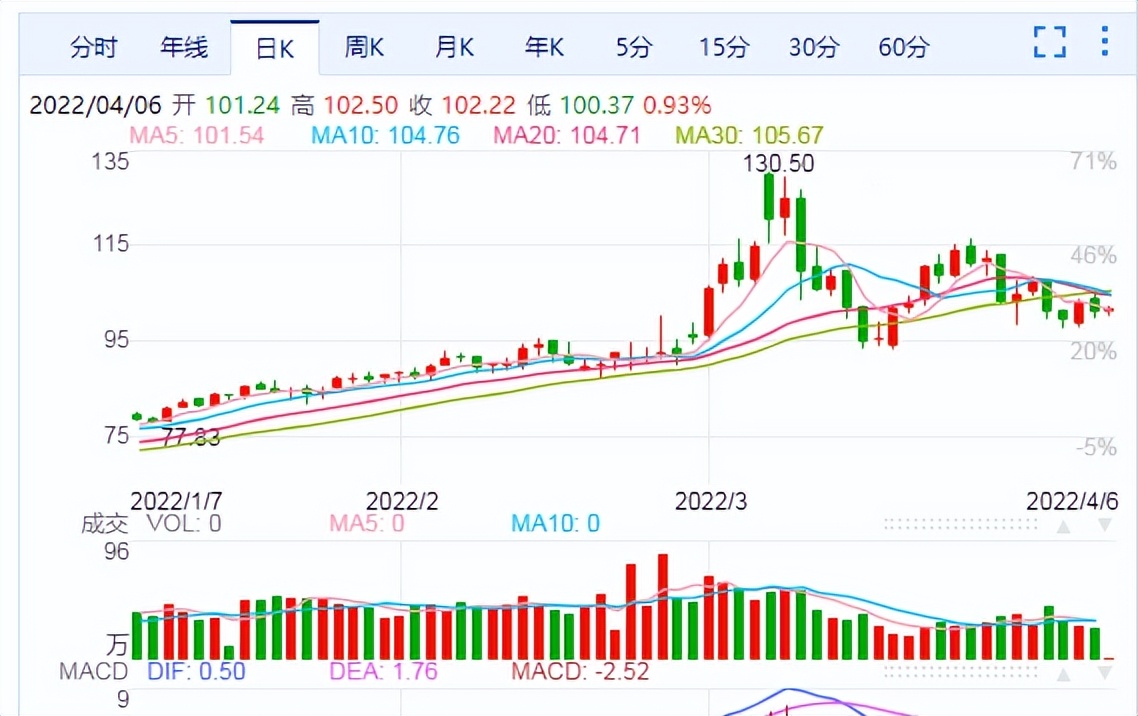Switch to the 60分 interval tab
The image size is (1138, 716).
(x=904, y=48)
